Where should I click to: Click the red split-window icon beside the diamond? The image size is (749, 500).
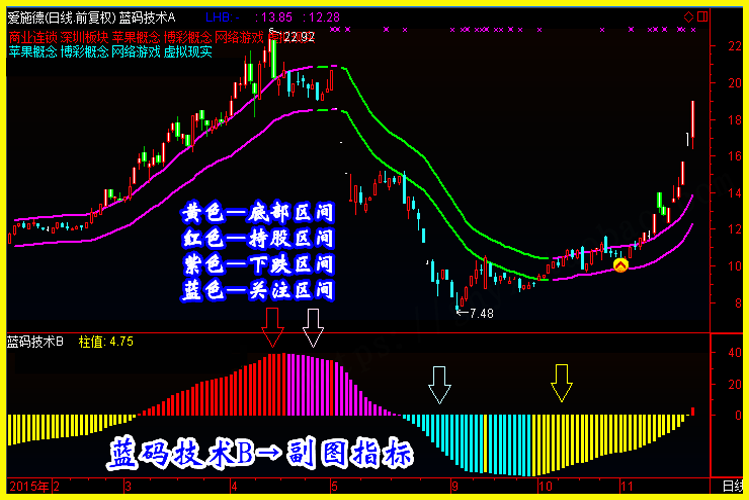pyautogui.click(x=702, y=17)
